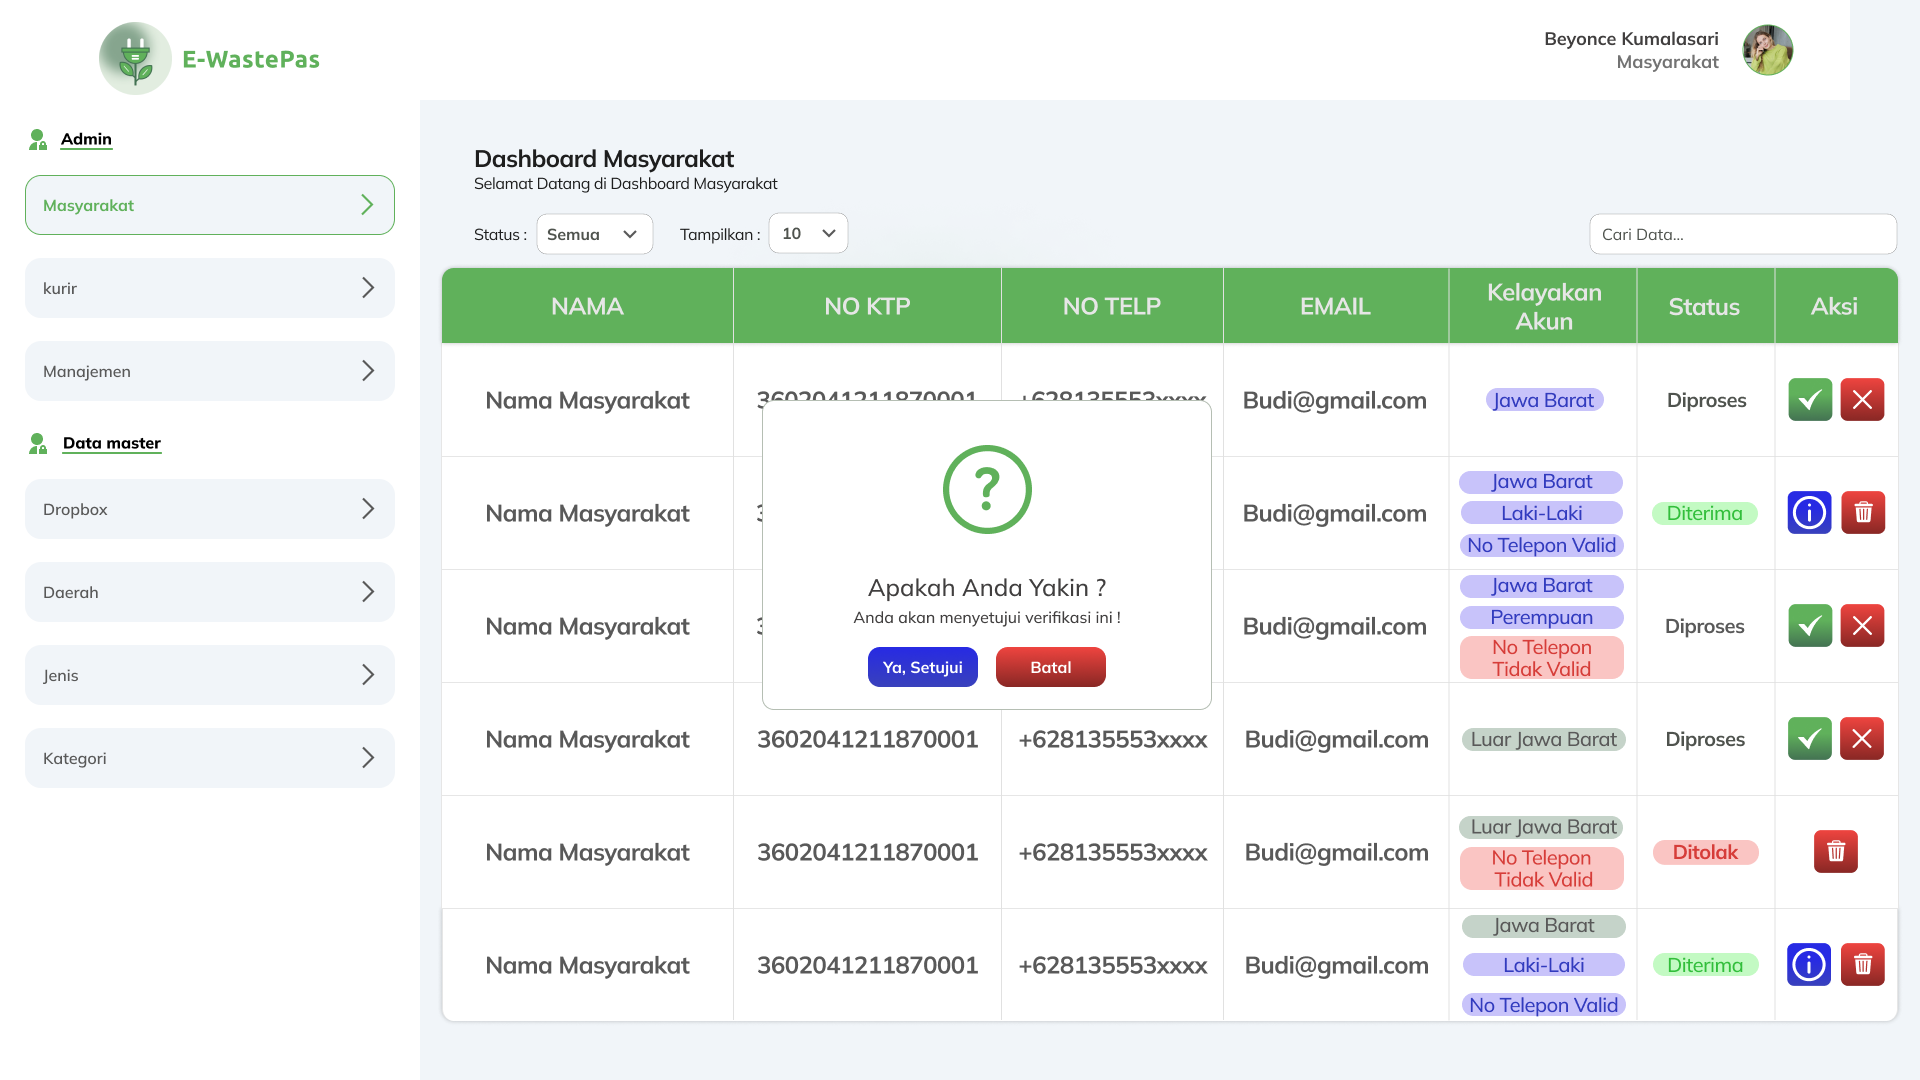1920x1080 pixels.
Task: Select Kategori in the sidebar
Action: tap(210, 758)
